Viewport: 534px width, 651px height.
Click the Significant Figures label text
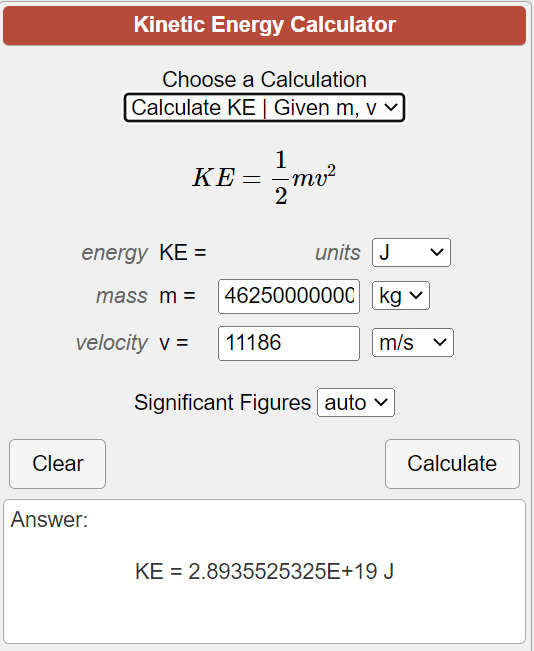pyautogui.click(x=223, y=403)
